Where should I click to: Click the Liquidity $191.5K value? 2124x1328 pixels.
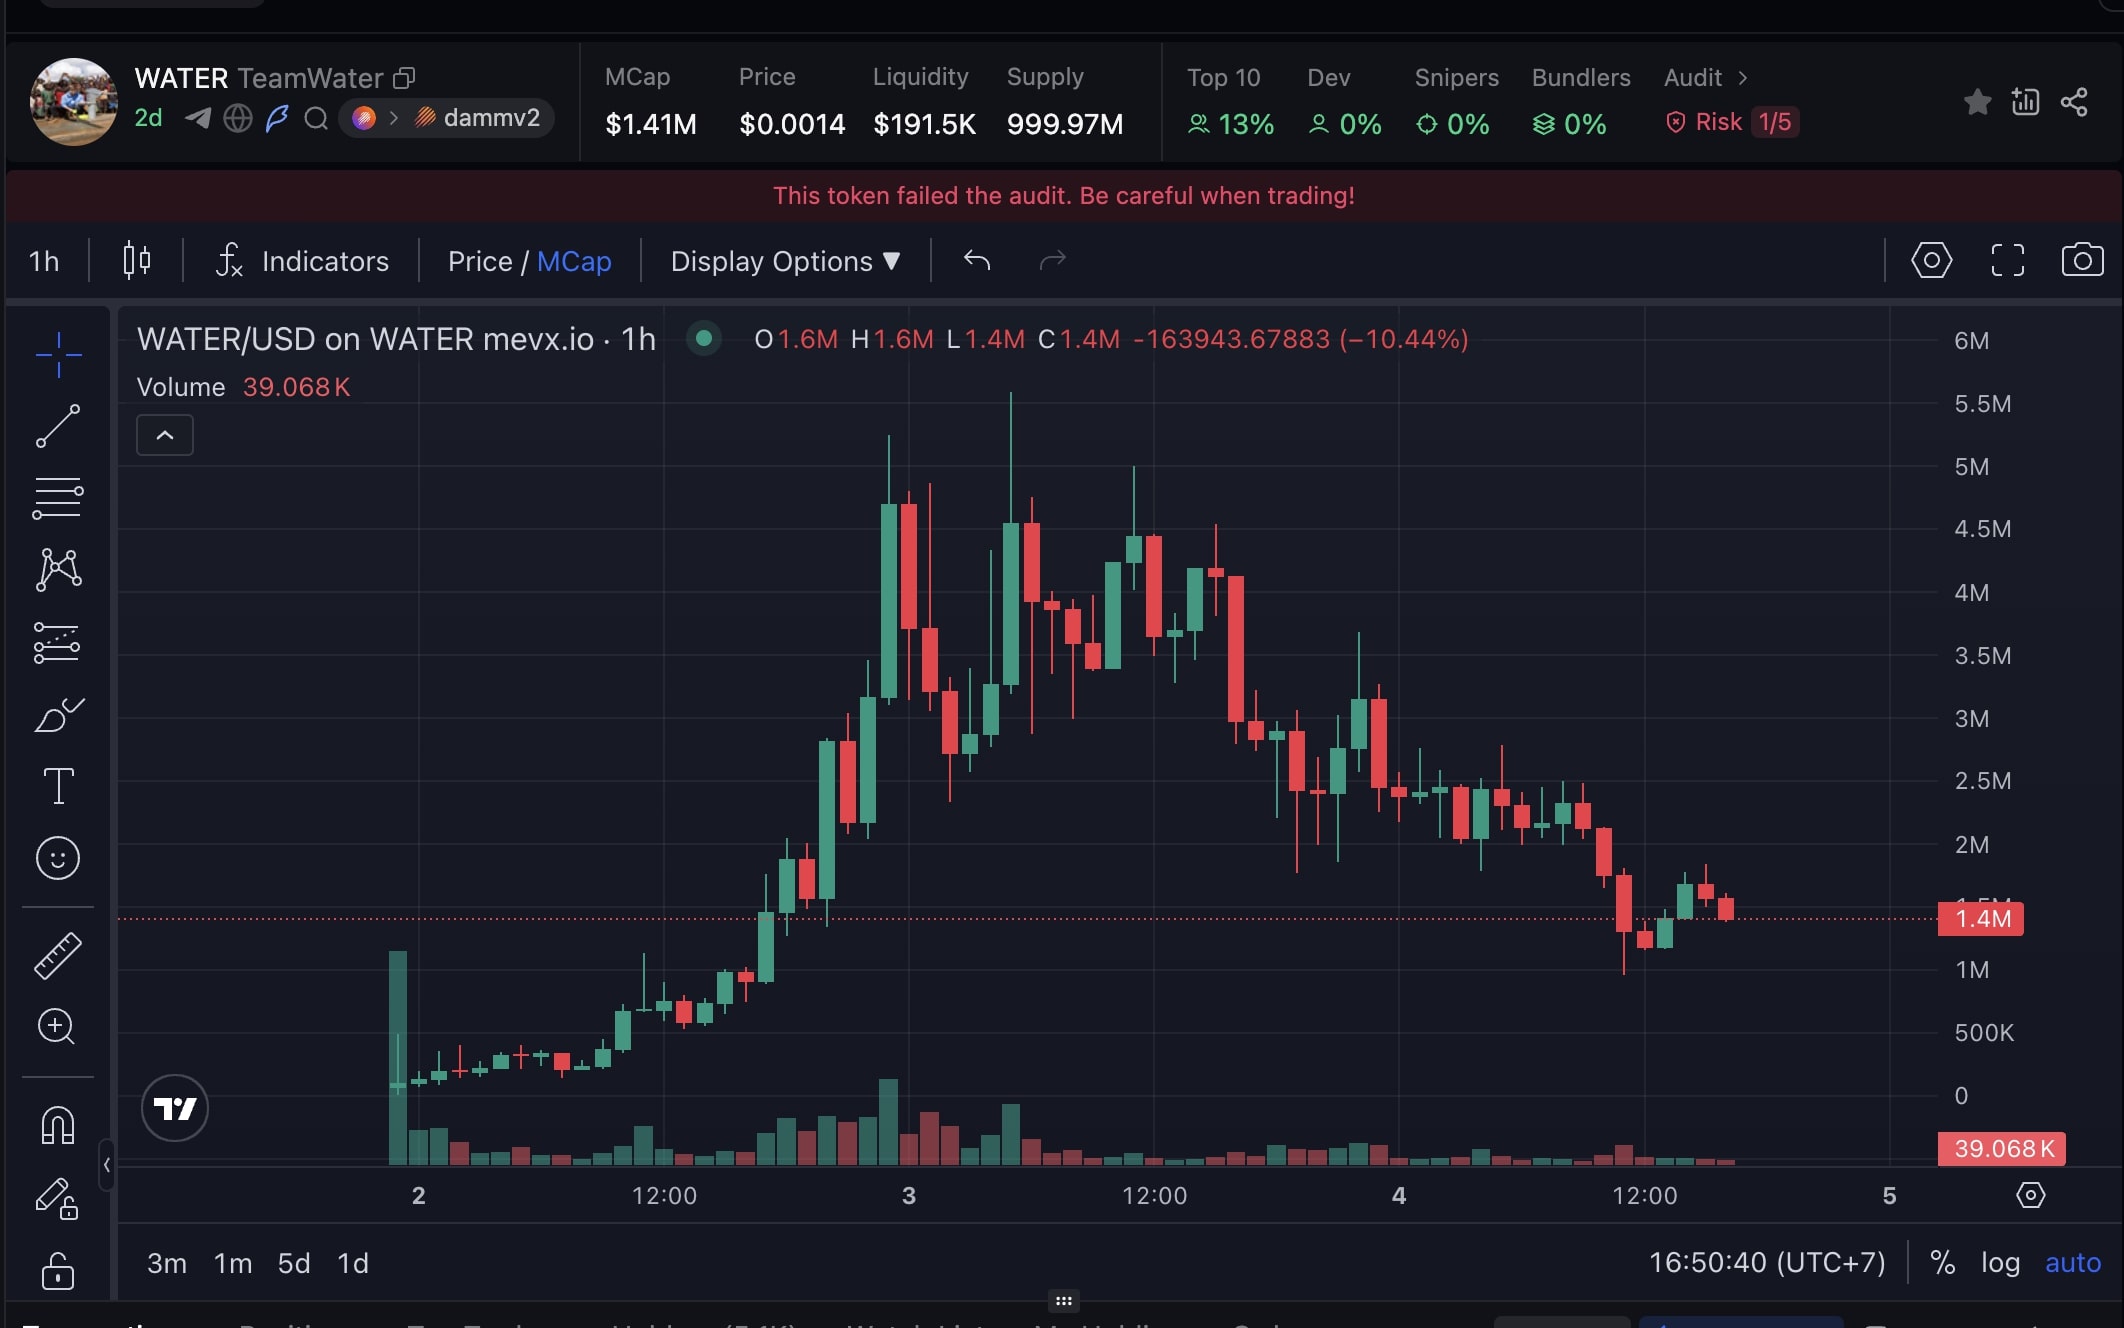click(x=924, y=124)
